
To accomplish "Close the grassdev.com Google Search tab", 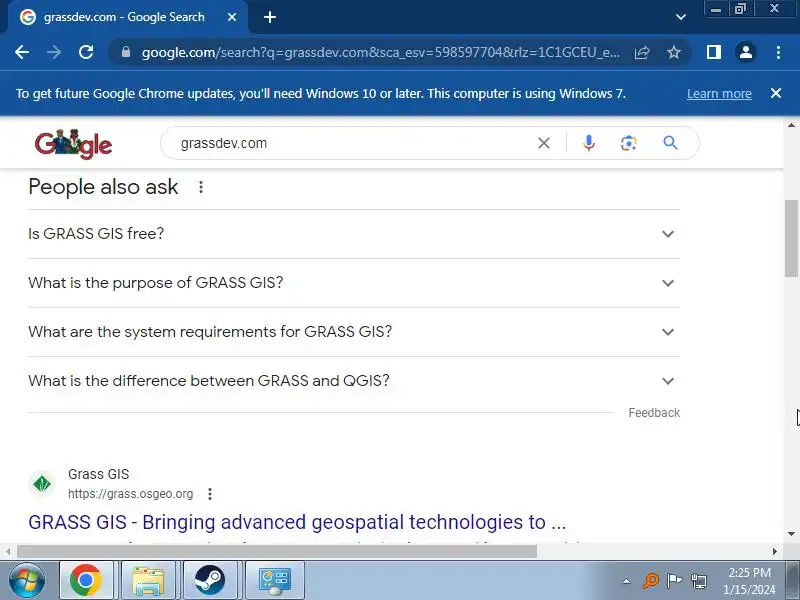I will (232, 17).
